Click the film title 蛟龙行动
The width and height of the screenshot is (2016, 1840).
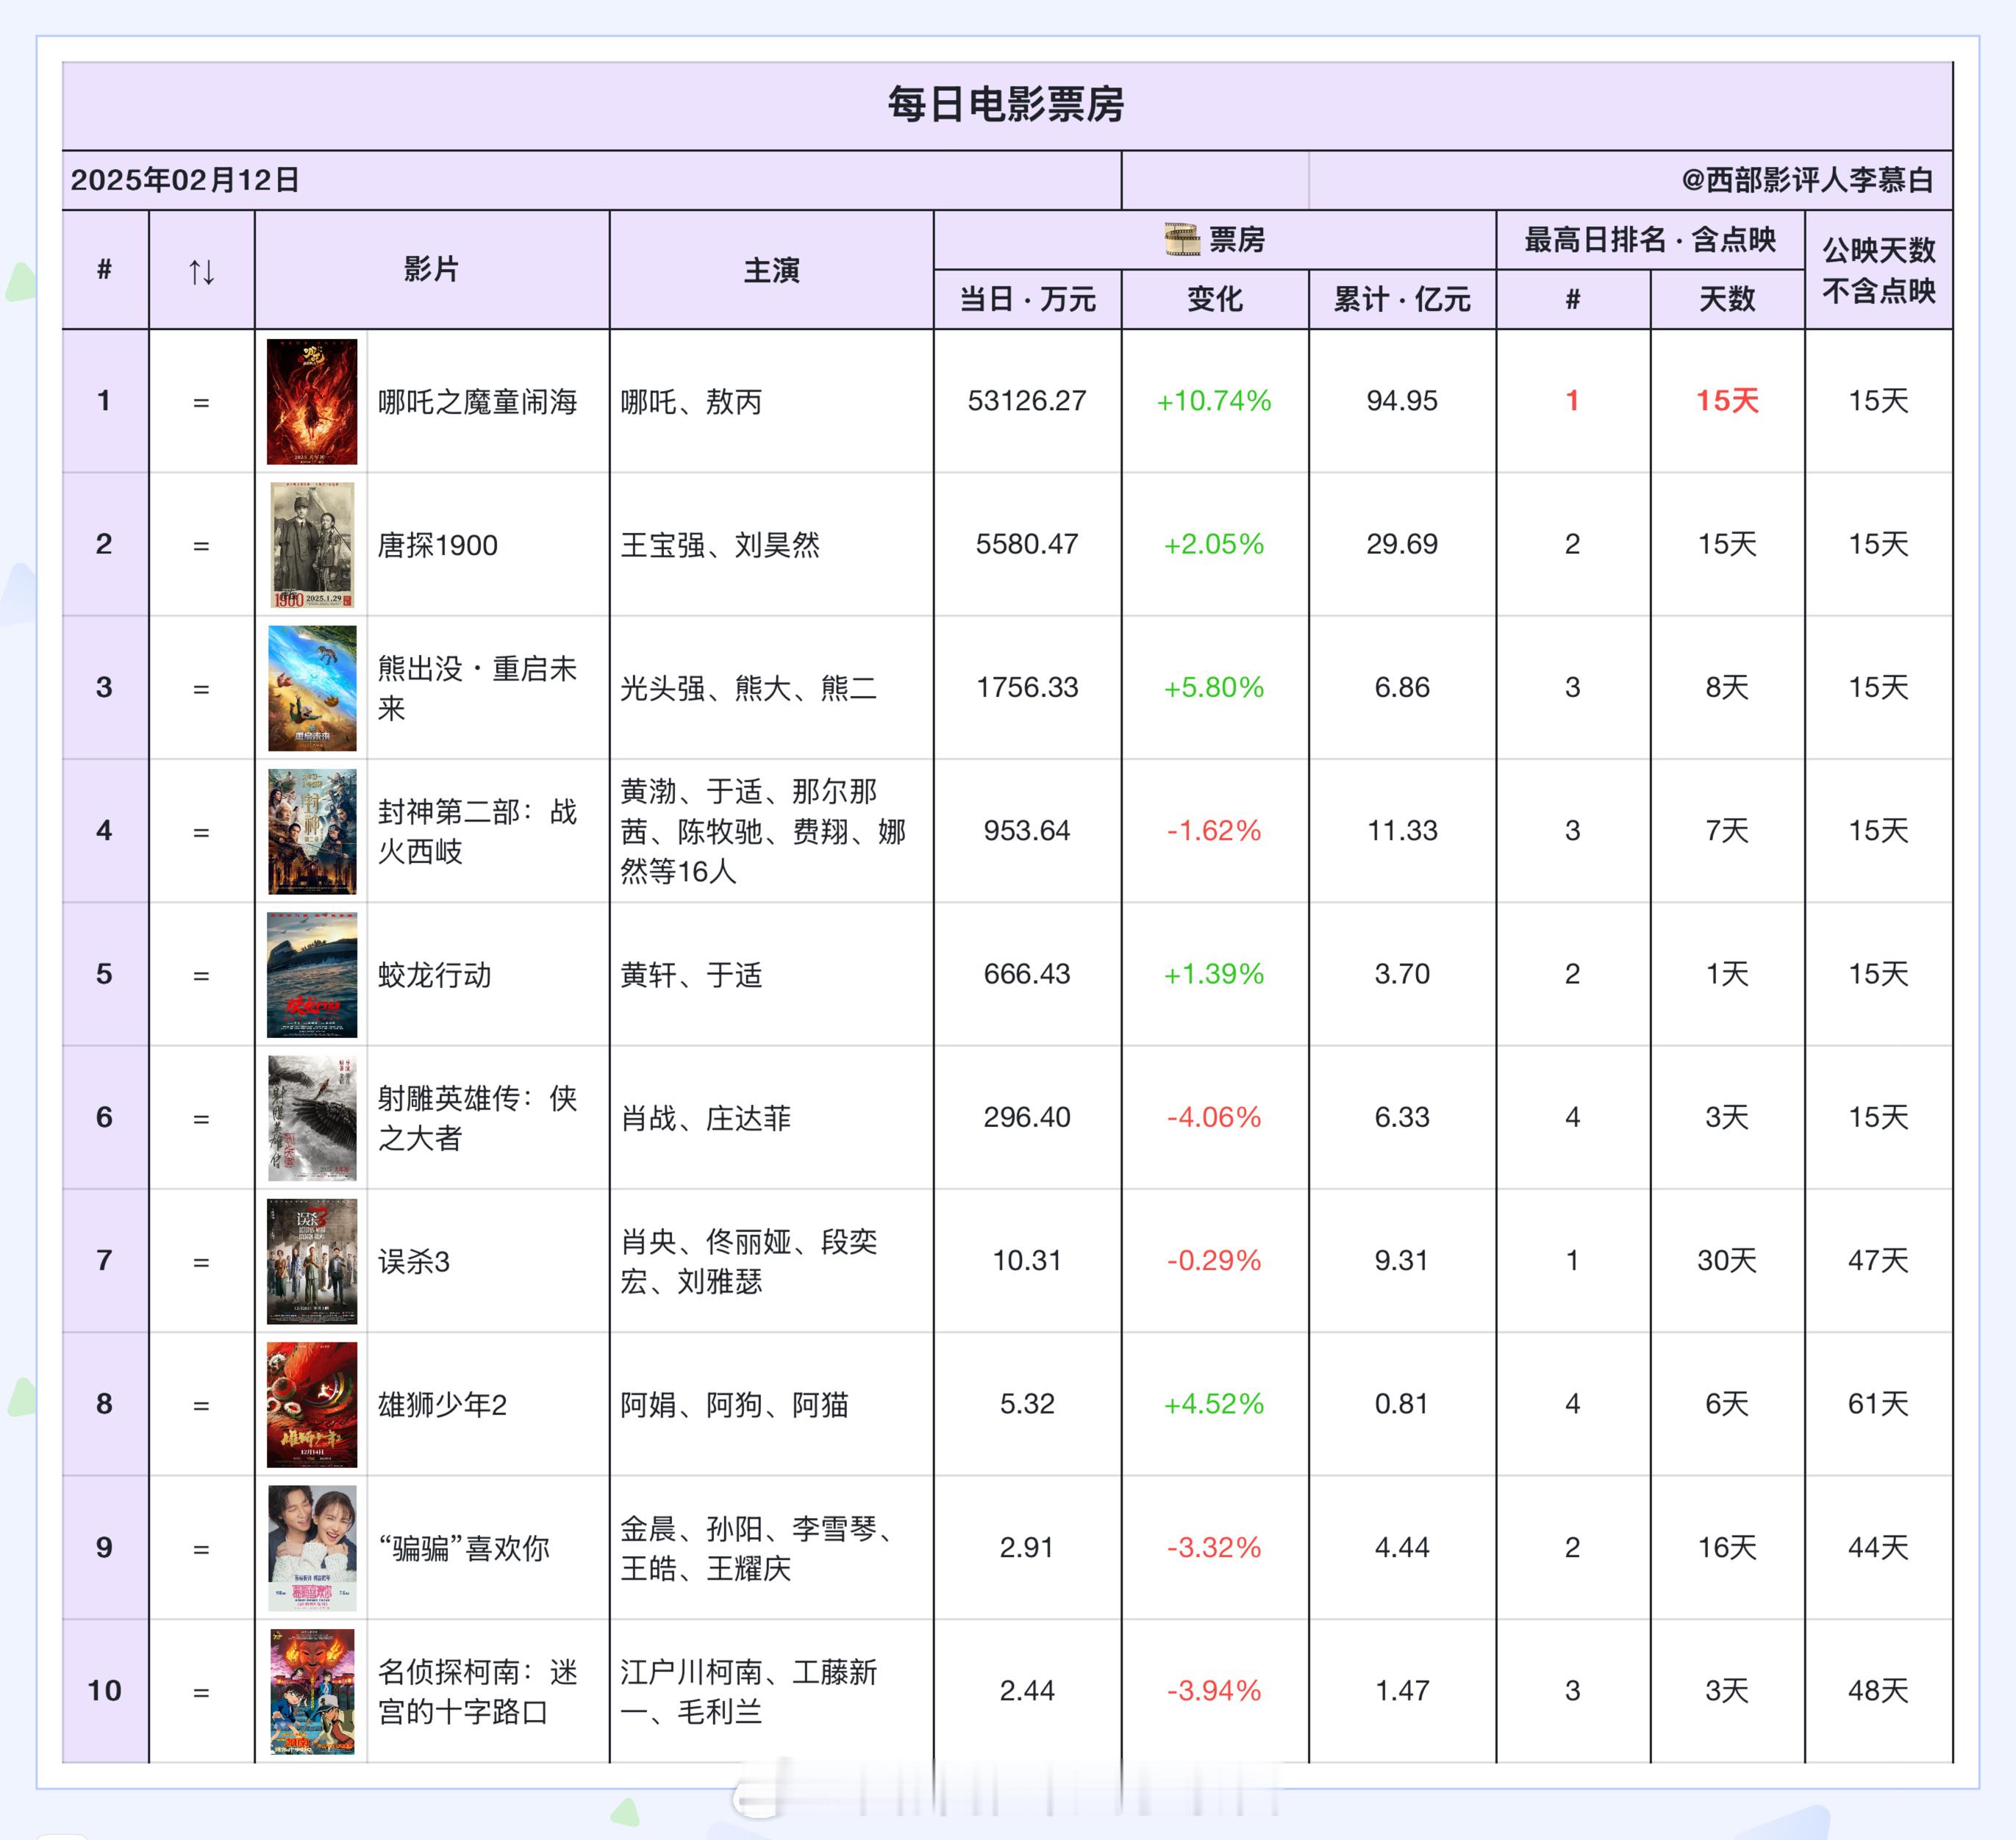(434, 975)
